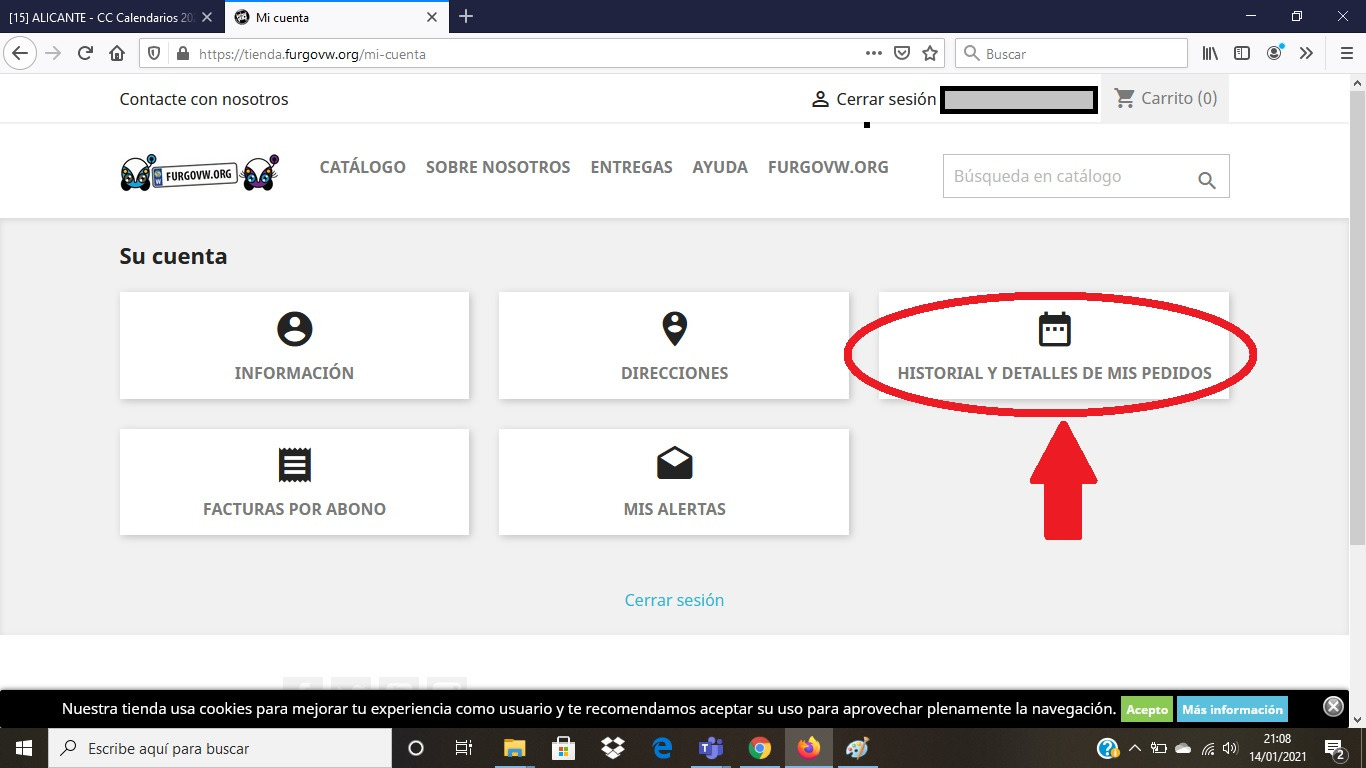The height and width of the screenshot is (768, 1366).
Task: Click the Wi-Fi network tray icon
Action: [x=1208, y=748]
